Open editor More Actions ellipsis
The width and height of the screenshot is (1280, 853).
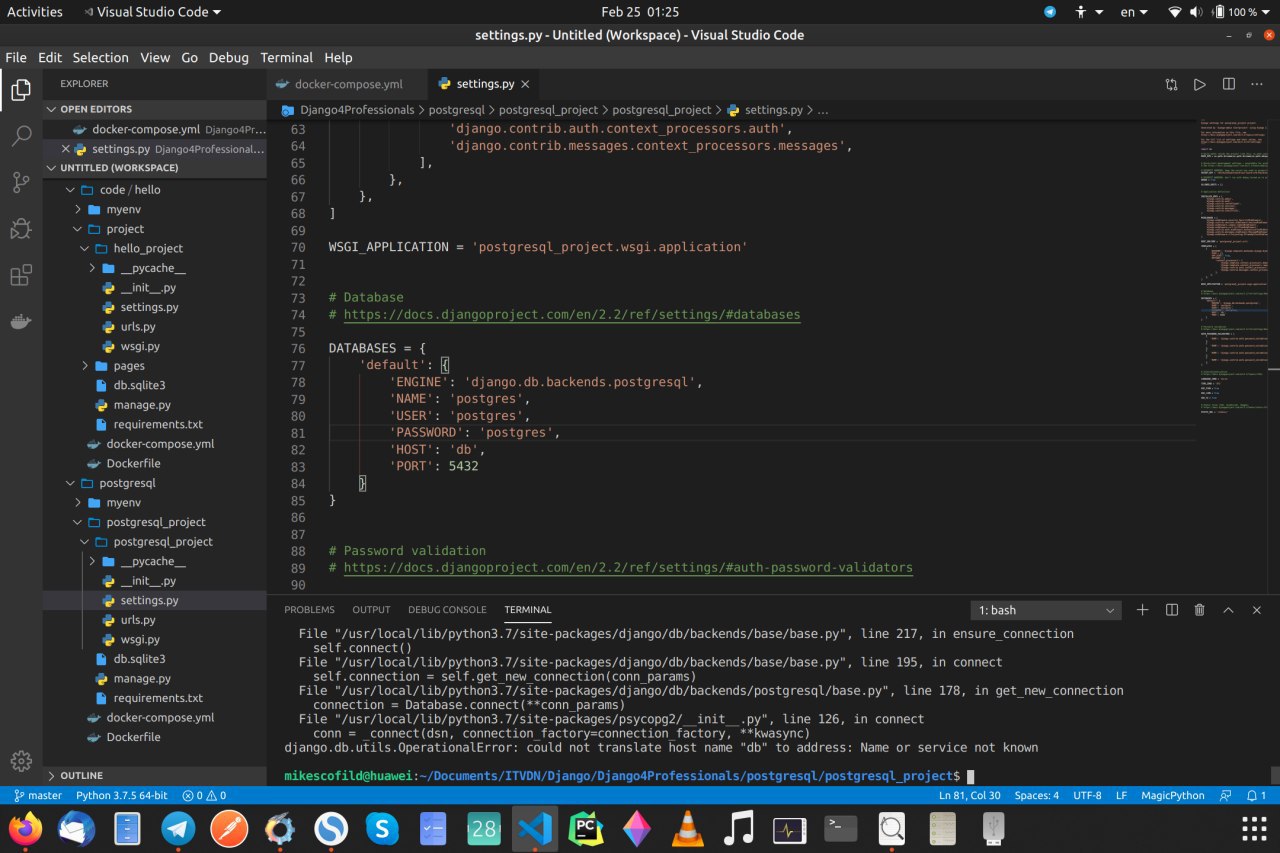[1258, 85]
